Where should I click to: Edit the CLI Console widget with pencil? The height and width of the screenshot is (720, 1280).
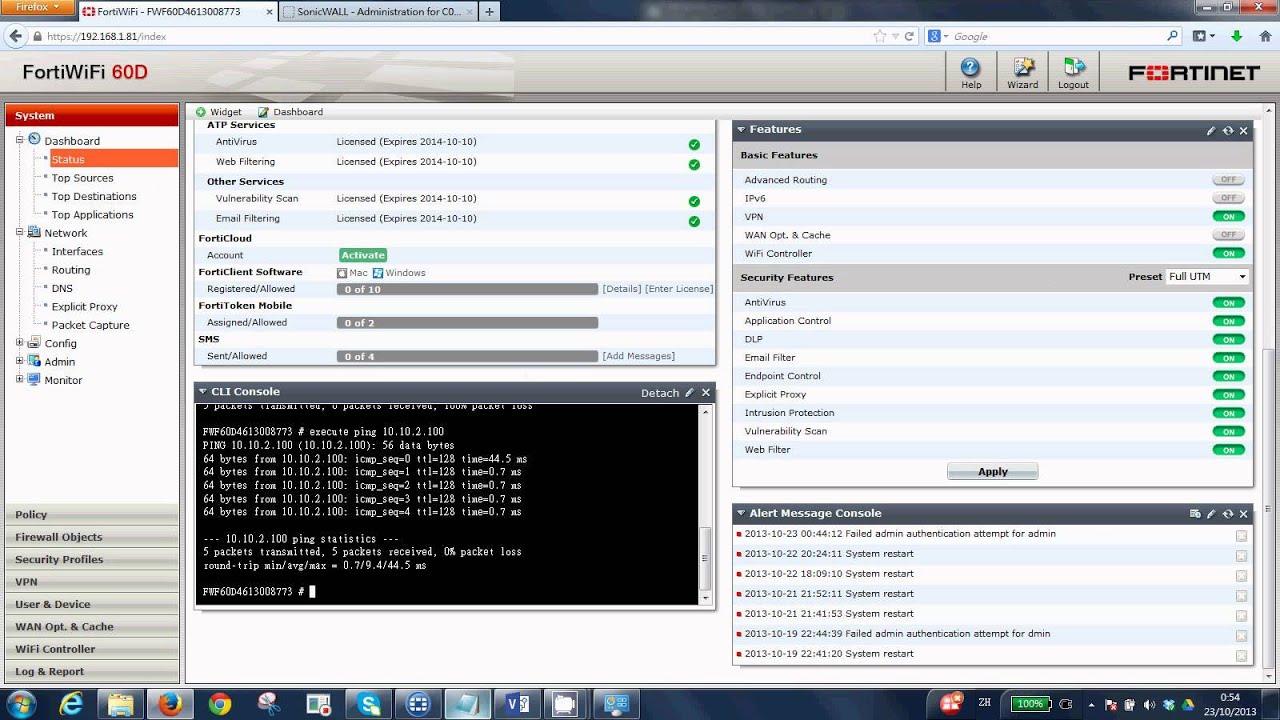(689, 393)
